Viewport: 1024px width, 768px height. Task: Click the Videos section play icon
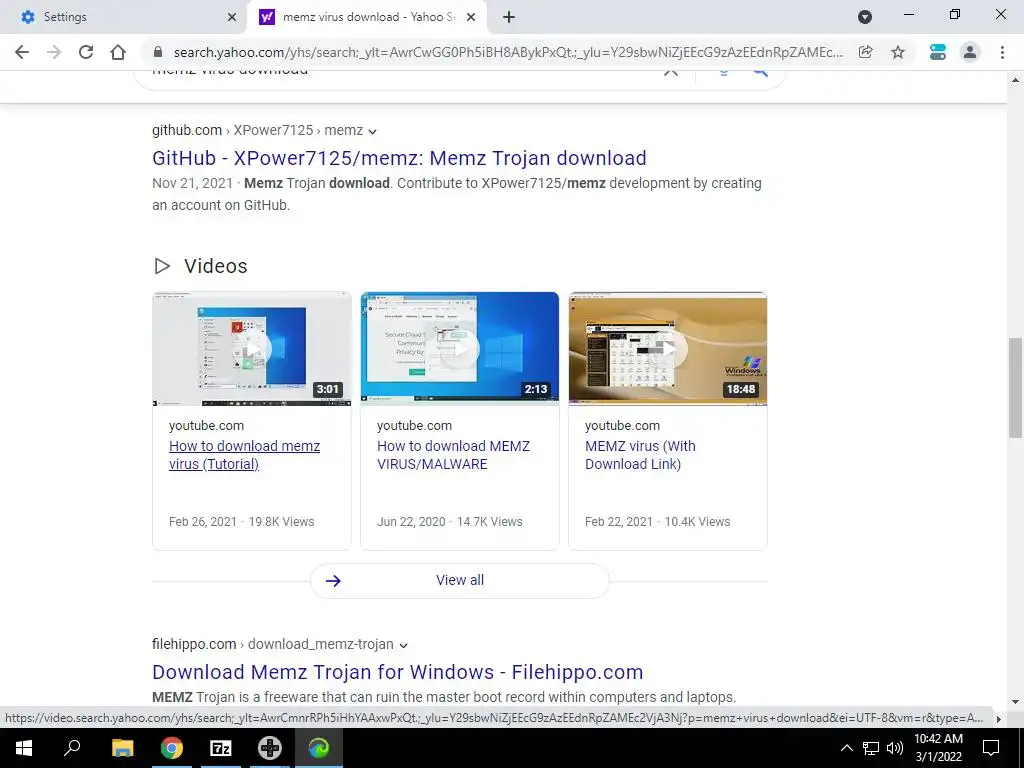pos(162,266)
